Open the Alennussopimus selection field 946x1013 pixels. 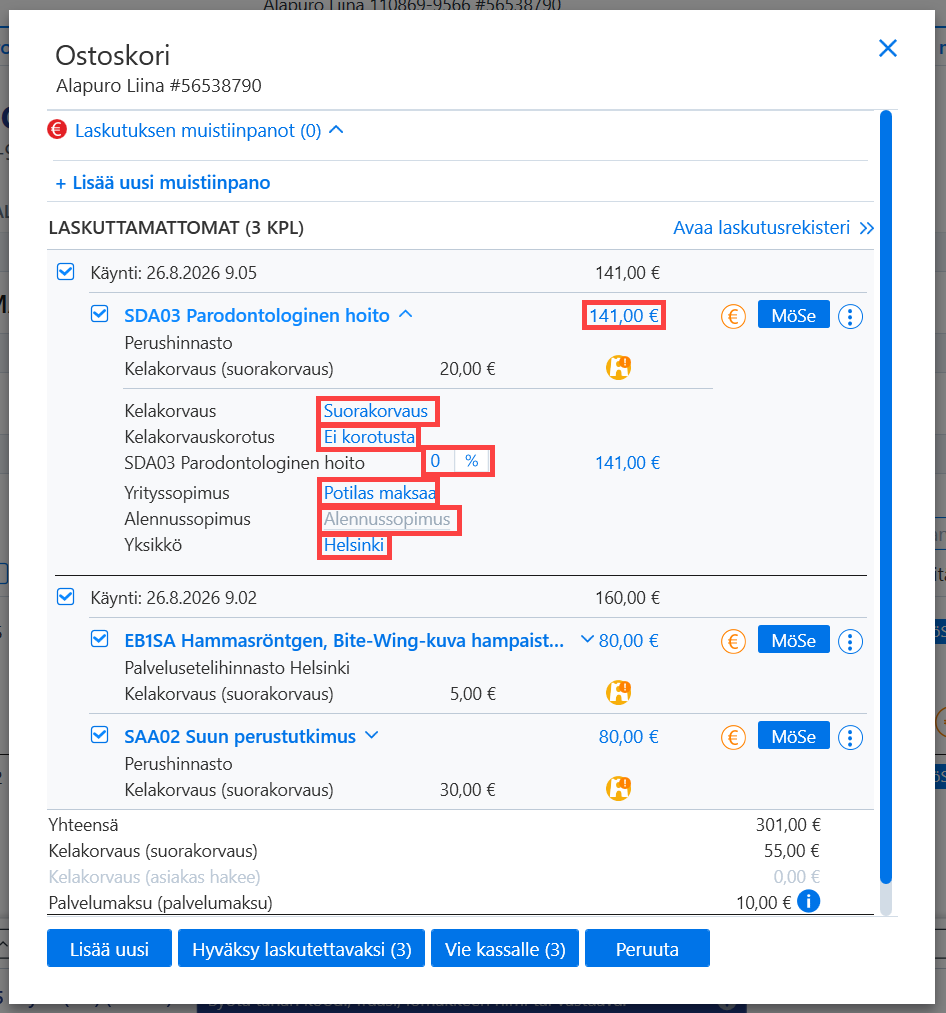[x=389, y=519]
